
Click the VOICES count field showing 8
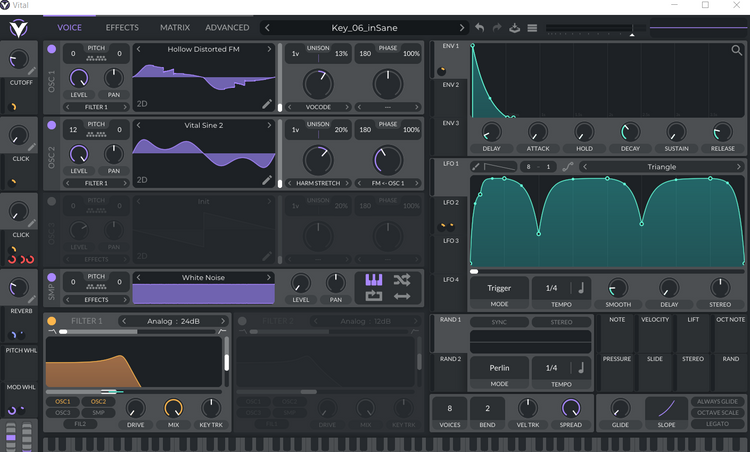pos(450,408)
